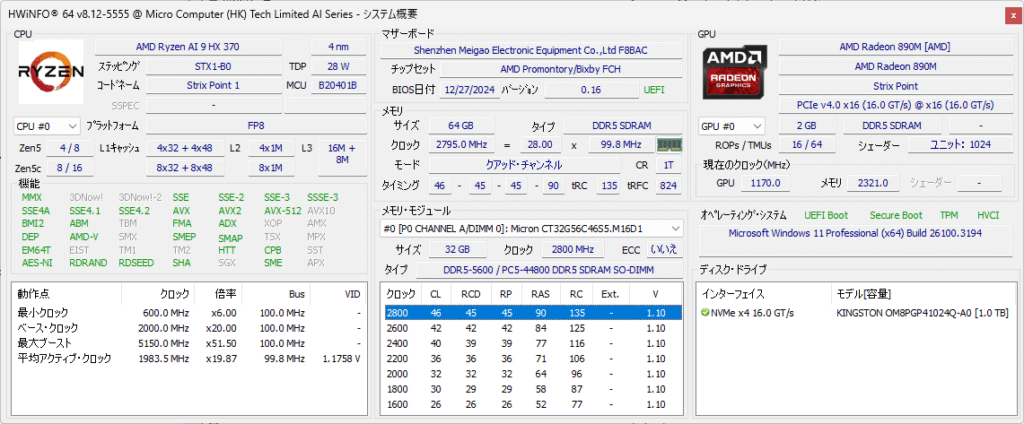Click the AMD Promontory/Bixby FCH chipset field
The width and height of the screenshot is (1024, 424).
coord(560,69)
